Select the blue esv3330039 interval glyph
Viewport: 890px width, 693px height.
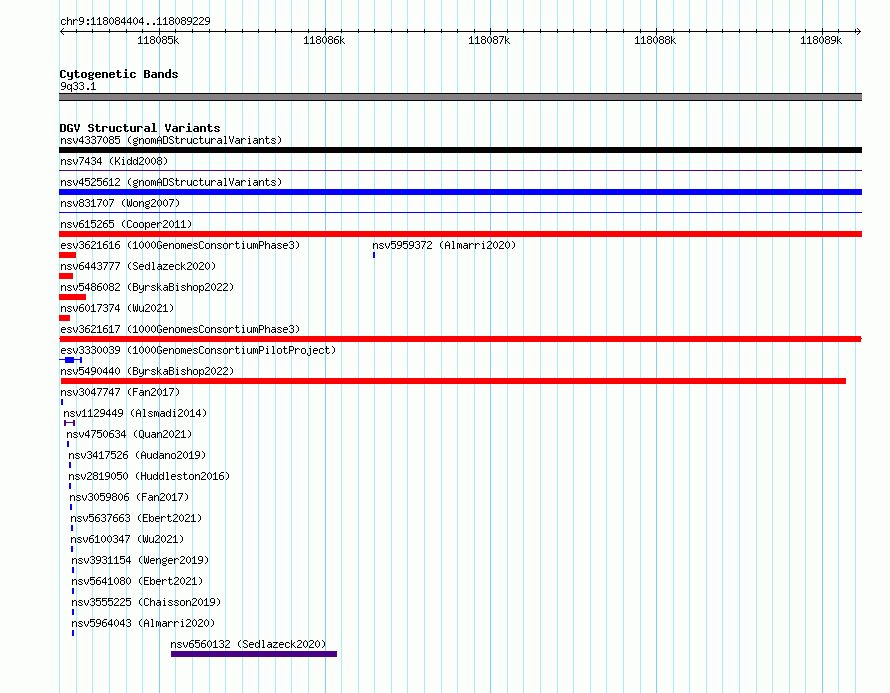tap(70, 360)
